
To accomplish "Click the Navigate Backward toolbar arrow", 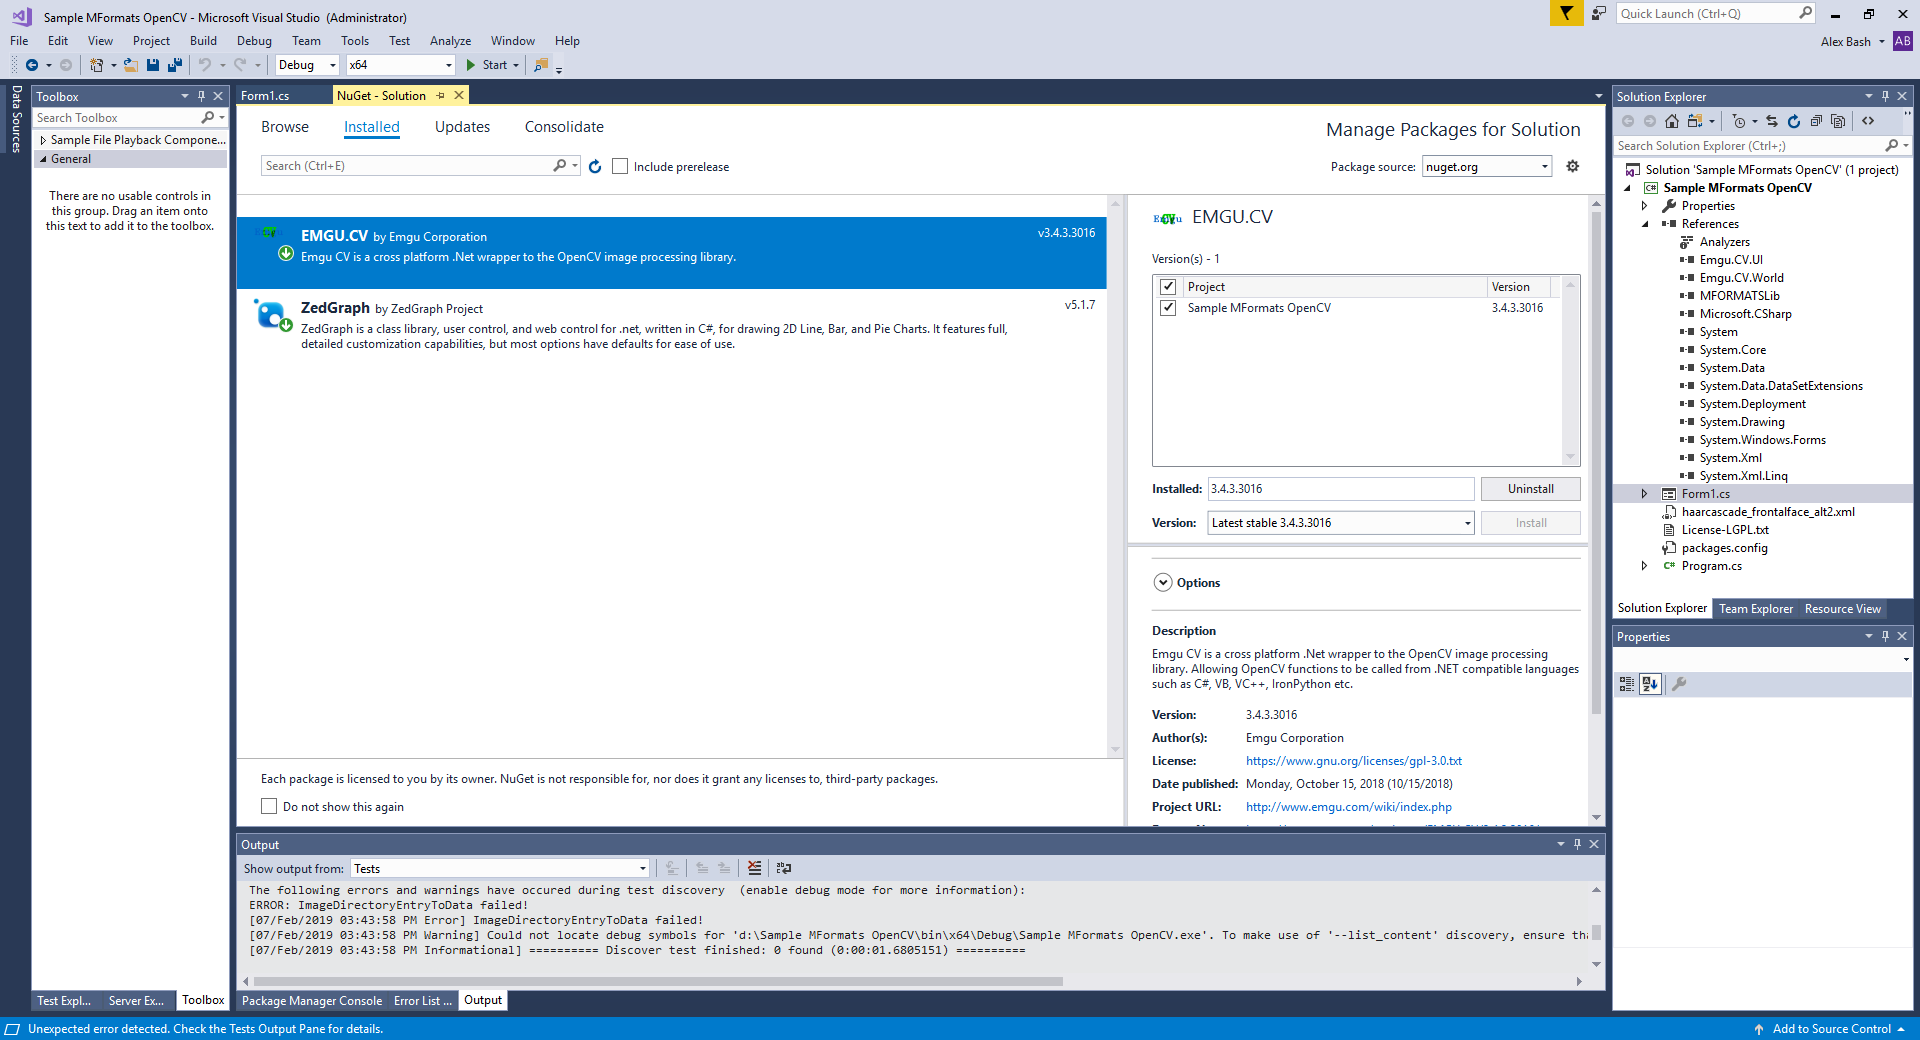I will [x=32, y=65].
